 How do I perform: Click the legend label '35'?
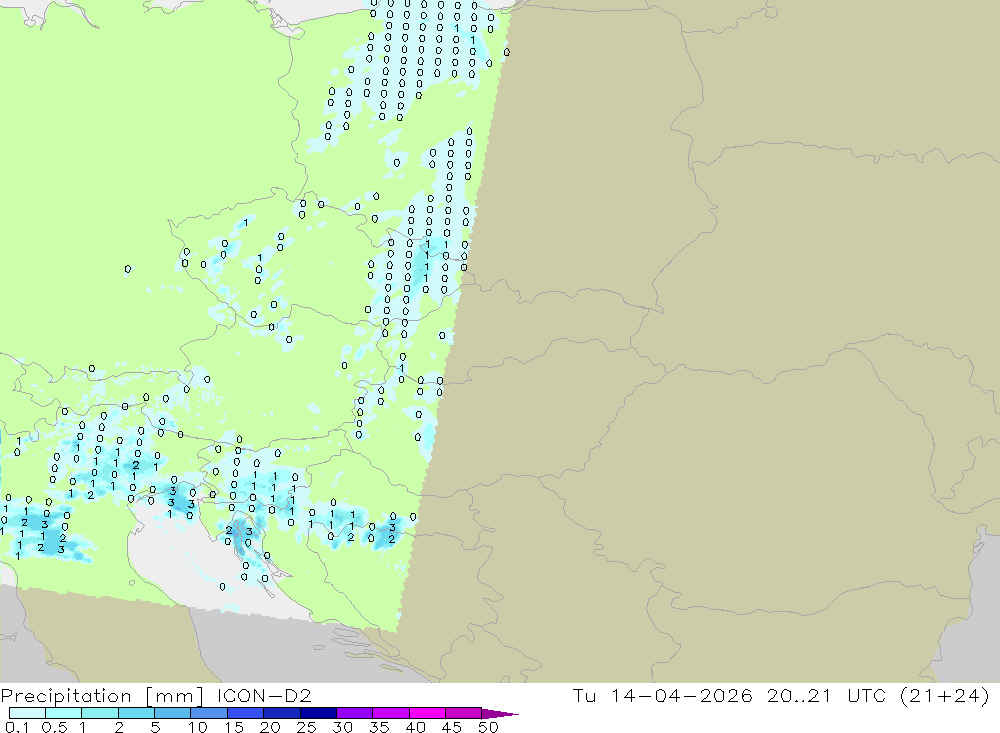click(379, 727)
